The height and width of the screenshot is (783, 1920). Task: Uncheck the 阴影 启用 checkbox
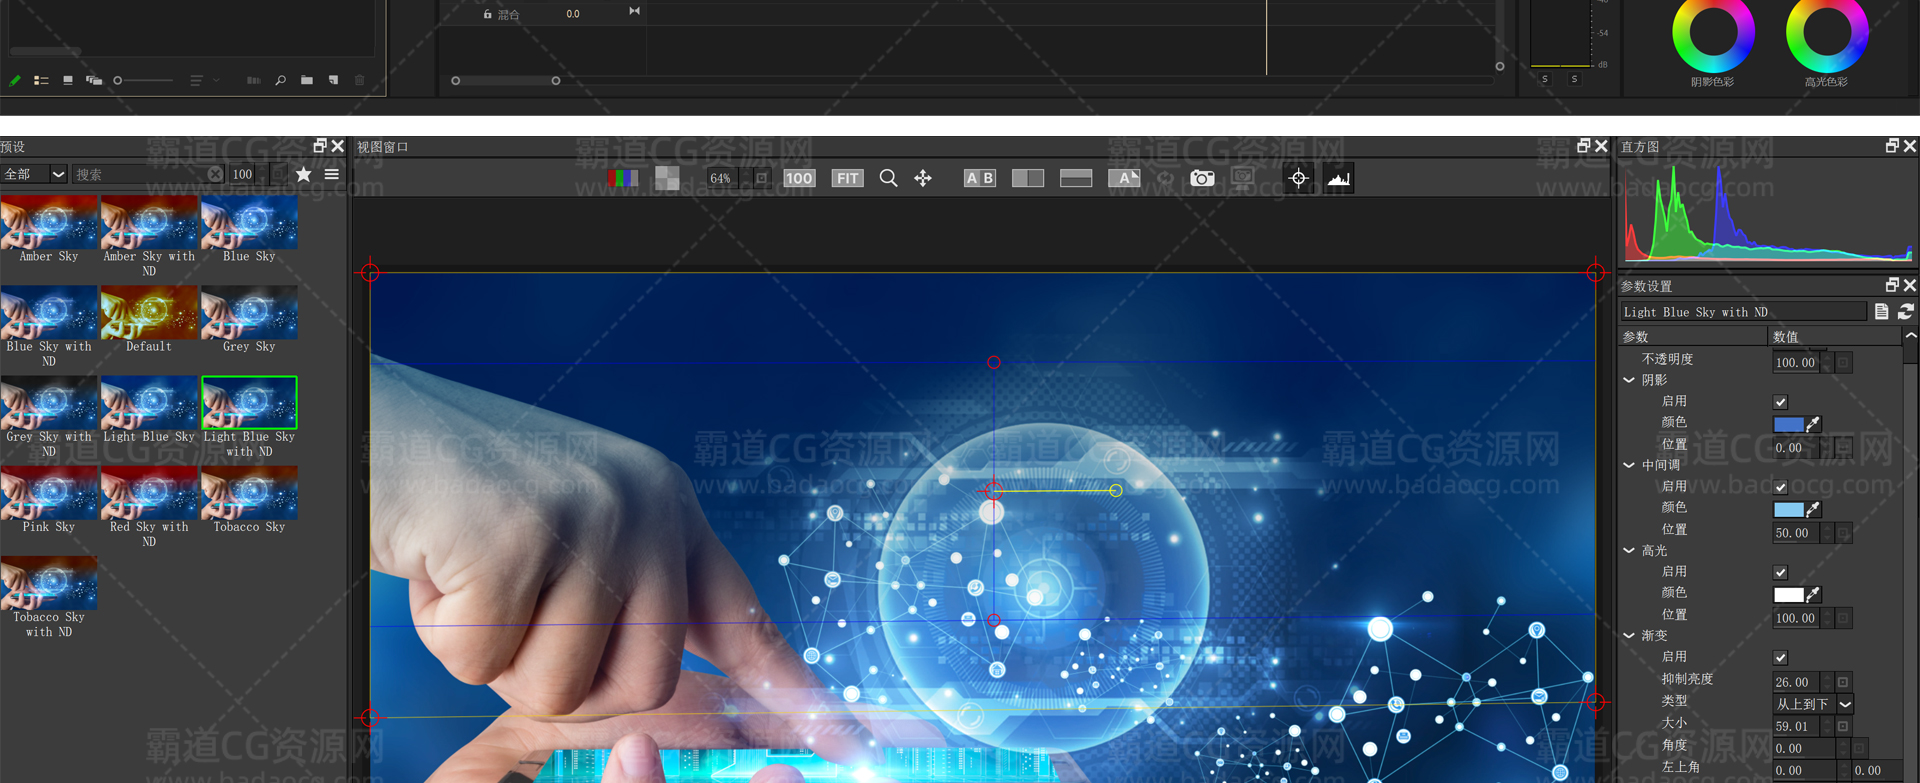click(1780, 402)
